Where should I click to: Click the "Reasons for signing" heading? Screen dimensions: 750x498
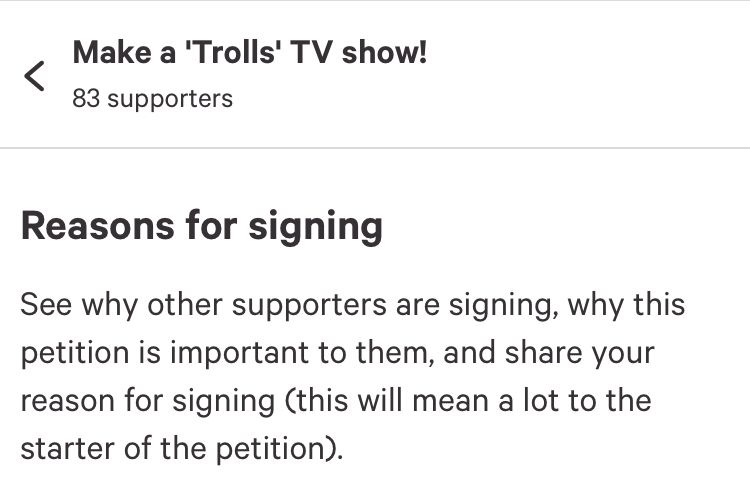201,227
